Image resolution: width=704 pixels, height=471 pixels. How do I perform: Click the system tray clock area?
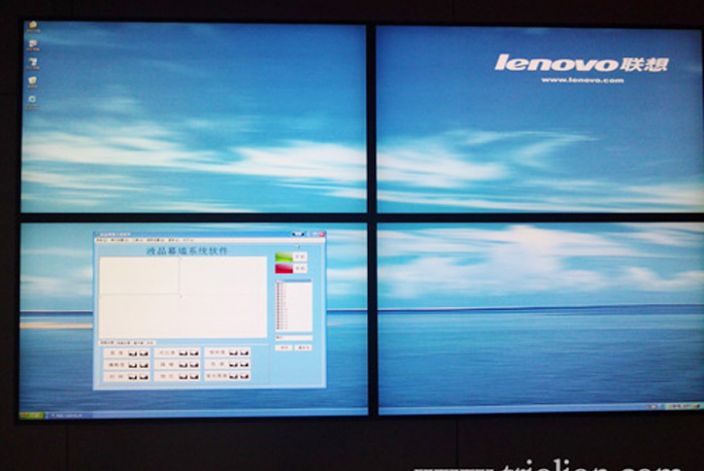pyautogui.click(x=686, y=406)
